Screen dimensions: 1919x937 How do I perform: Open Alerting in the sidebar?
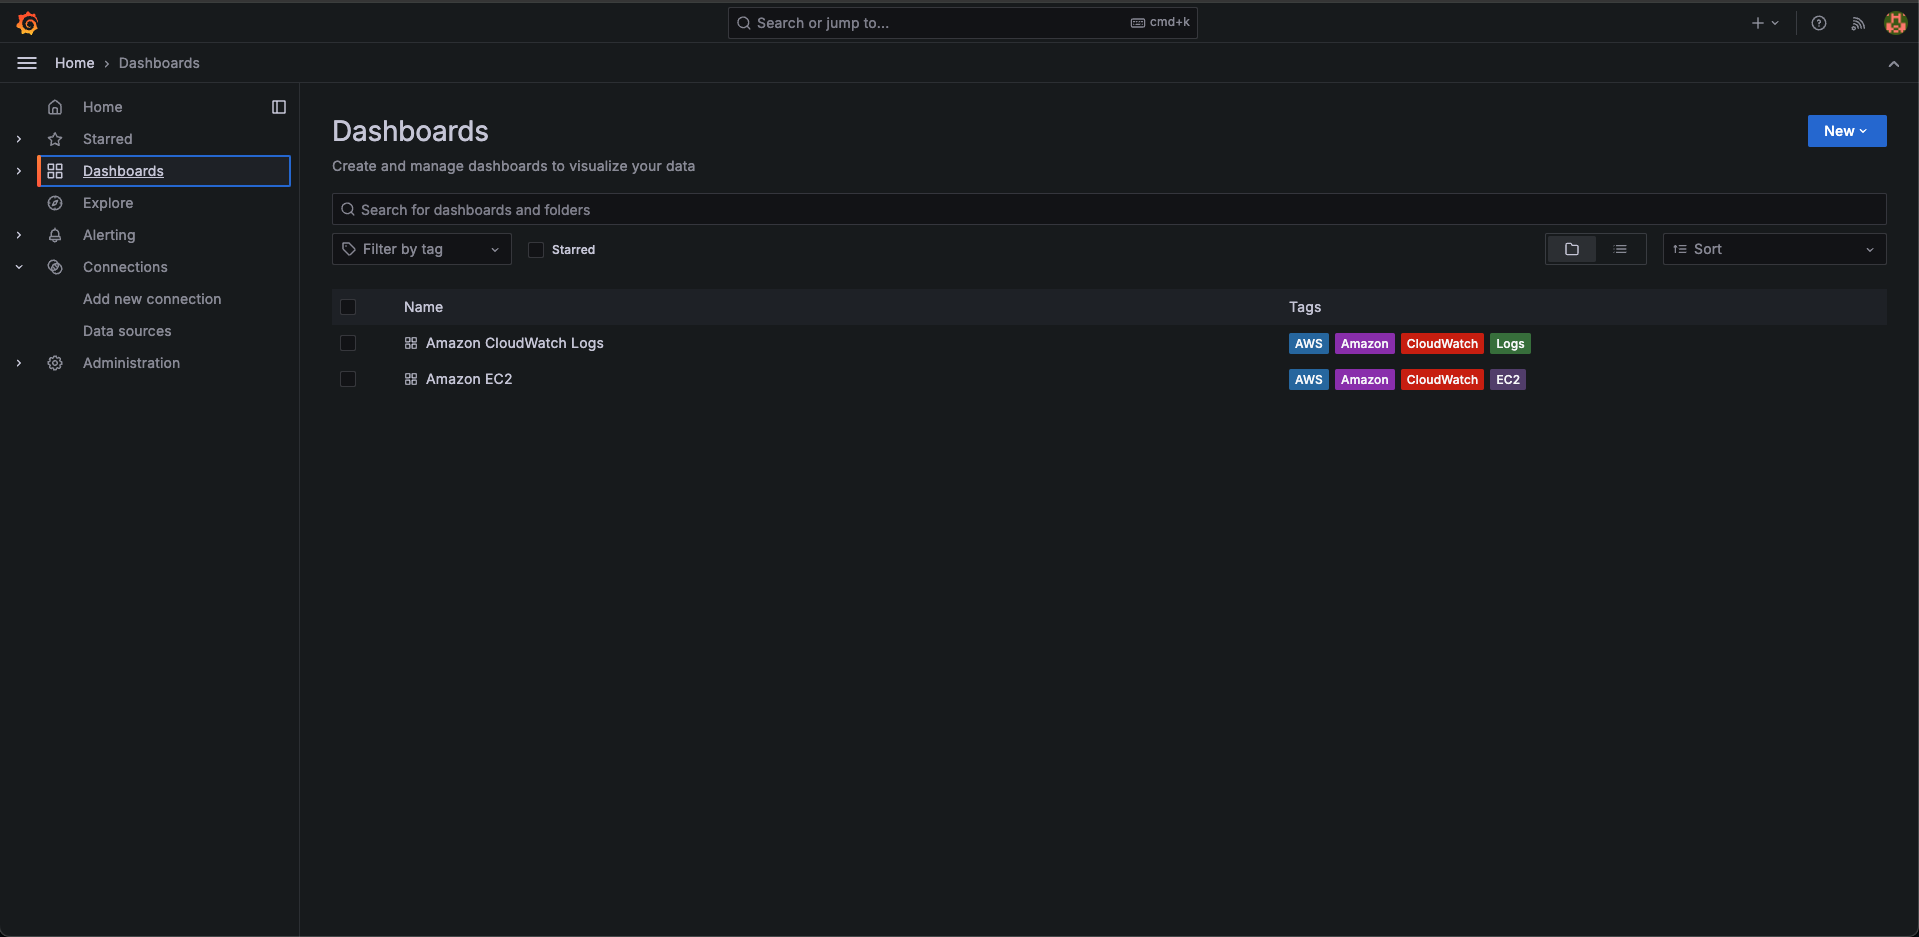[109, 235]
